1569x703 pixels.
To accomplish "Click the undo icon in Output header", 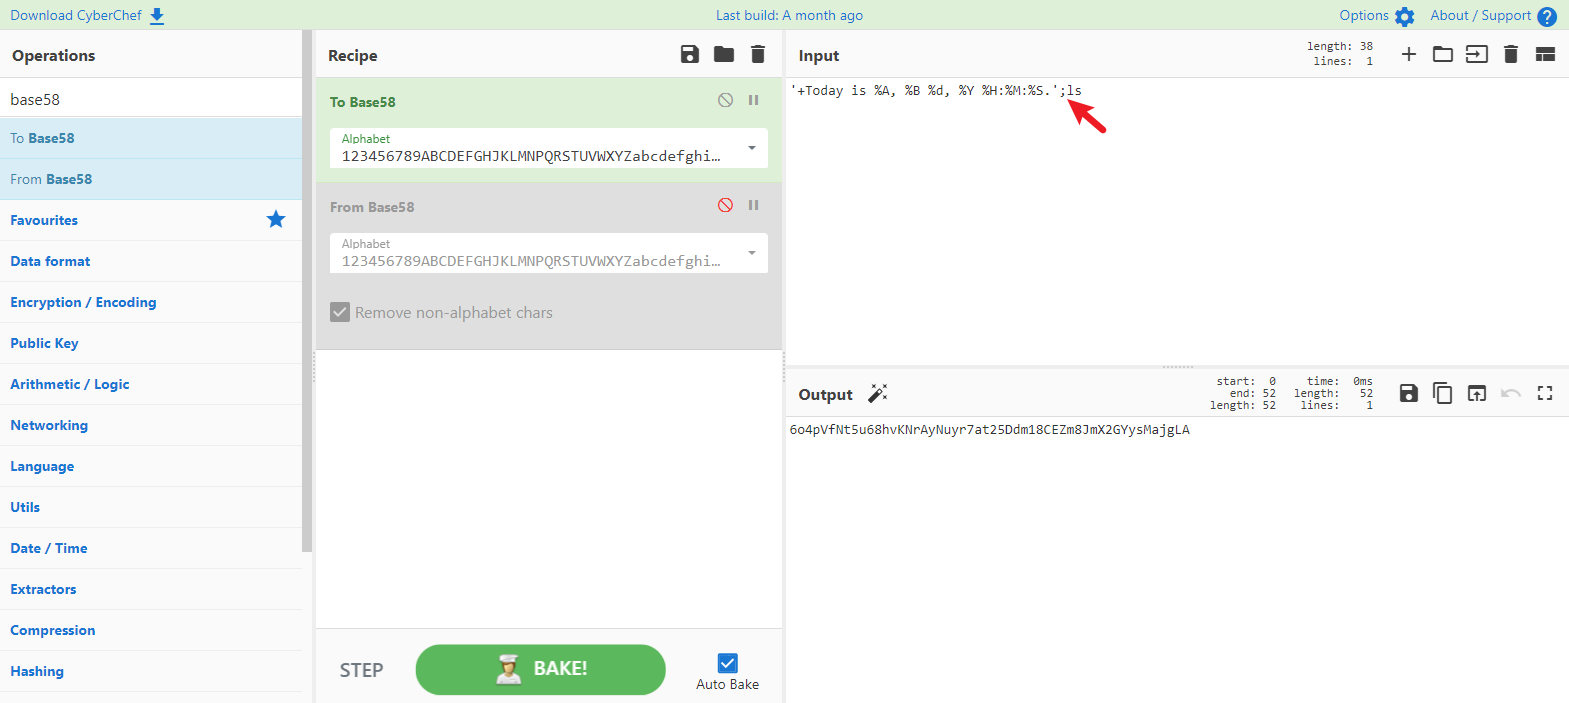I will 1511,393.
